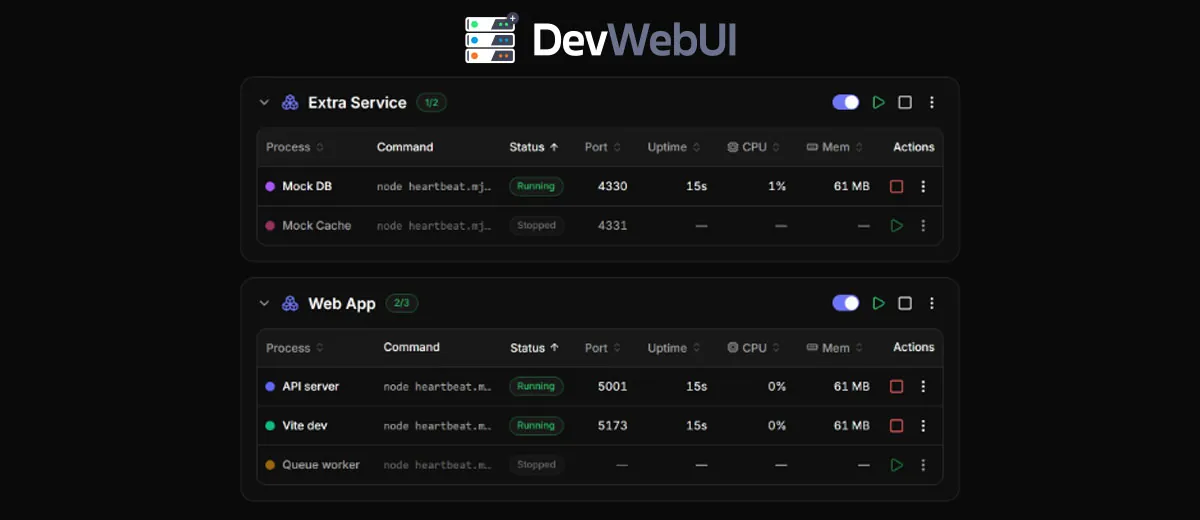This screenshot has width=1200, height=520.
Task: Sort Web App table by Port
Action: click(x=604, y=348)
